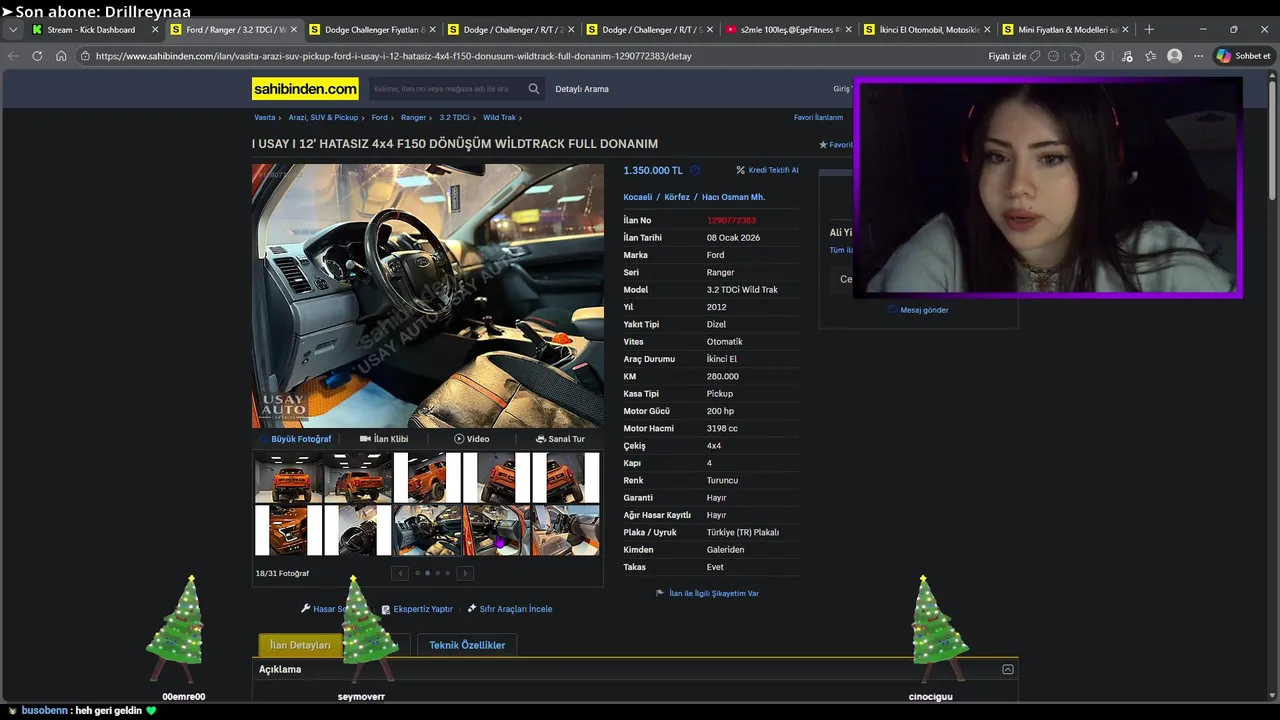Click Mesaj gönder to message seller

[x=918, y=310]
